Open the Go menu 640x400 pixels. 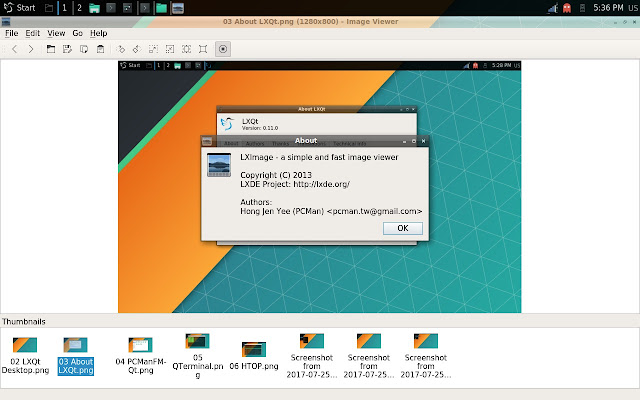pyautogui.click(x=78, y=33)
